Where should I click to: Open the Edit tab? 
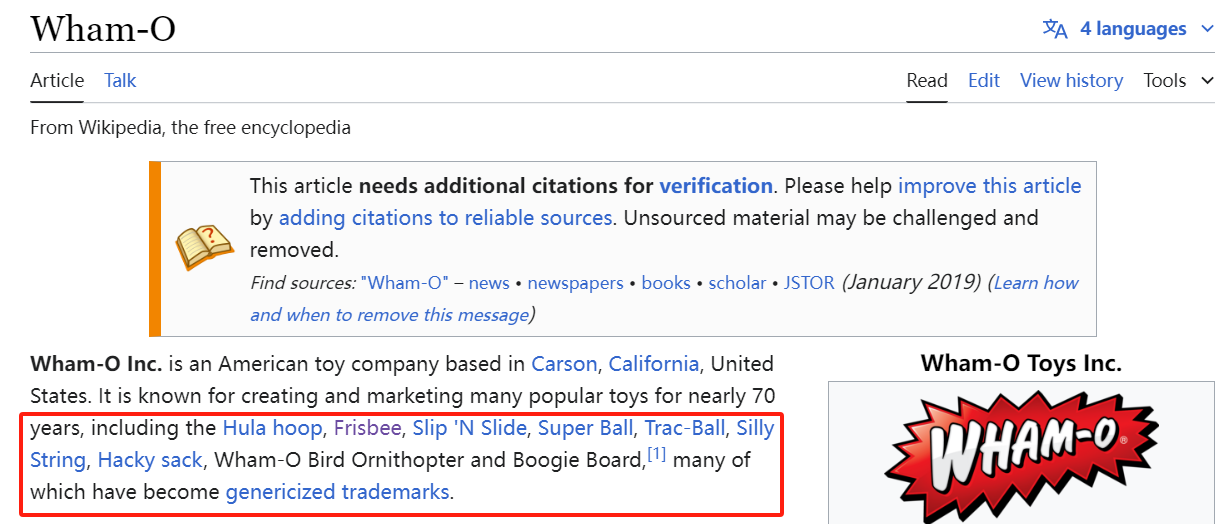(x=983, y=80)
